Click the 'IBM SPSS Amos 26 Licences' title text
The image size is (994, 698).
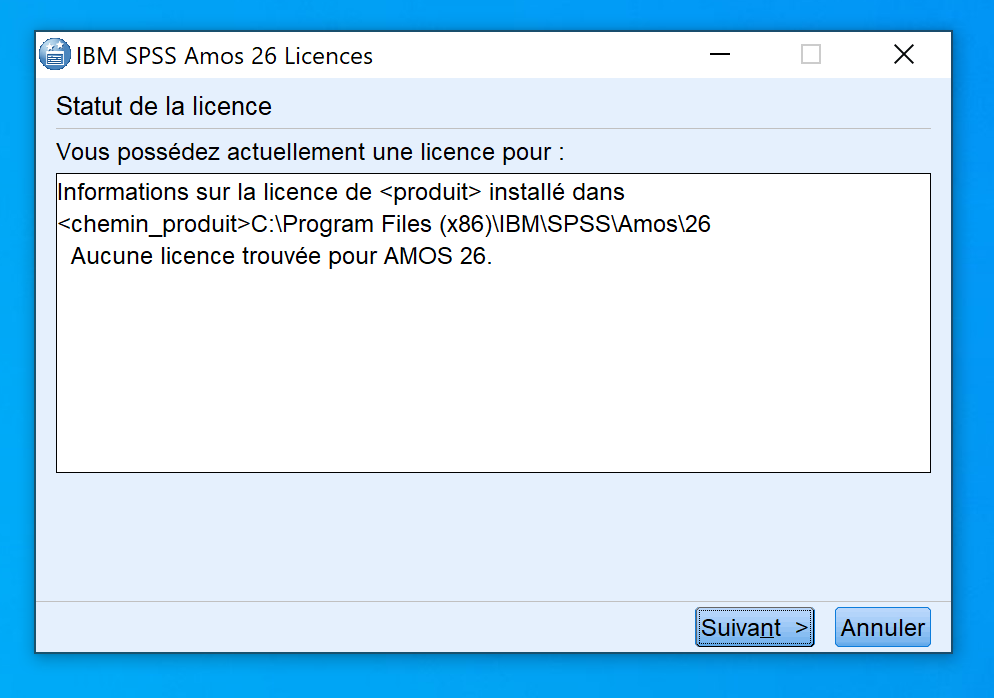(x=224, y=56)
